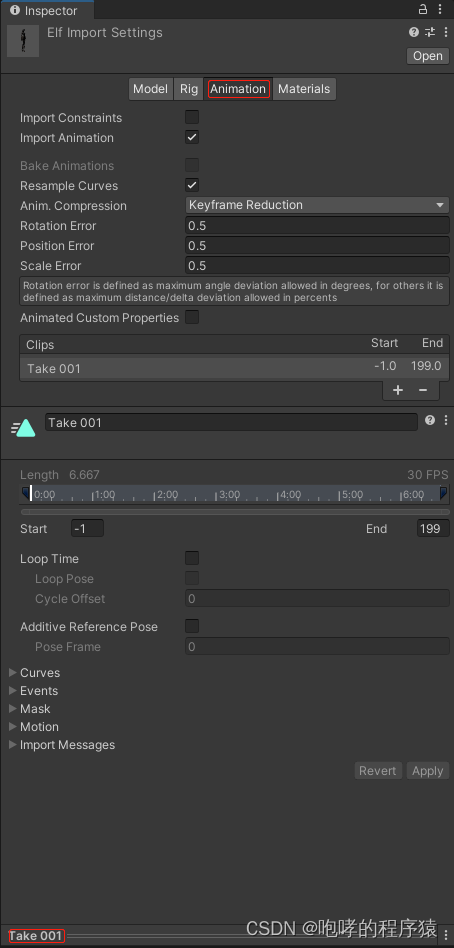This screenshot has height=948, width=454.
Task: Open presets slider icon in header
Action: coord(430,33)
